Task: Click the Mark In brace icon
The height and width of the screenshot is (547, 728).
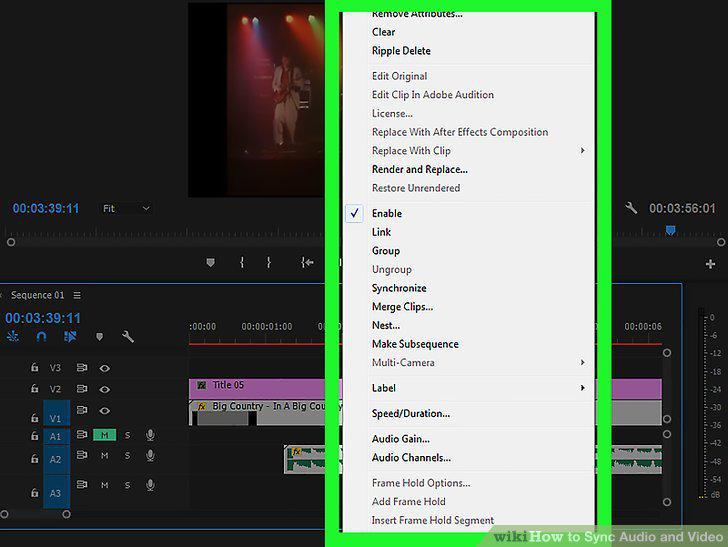Action: click(242, 263)
